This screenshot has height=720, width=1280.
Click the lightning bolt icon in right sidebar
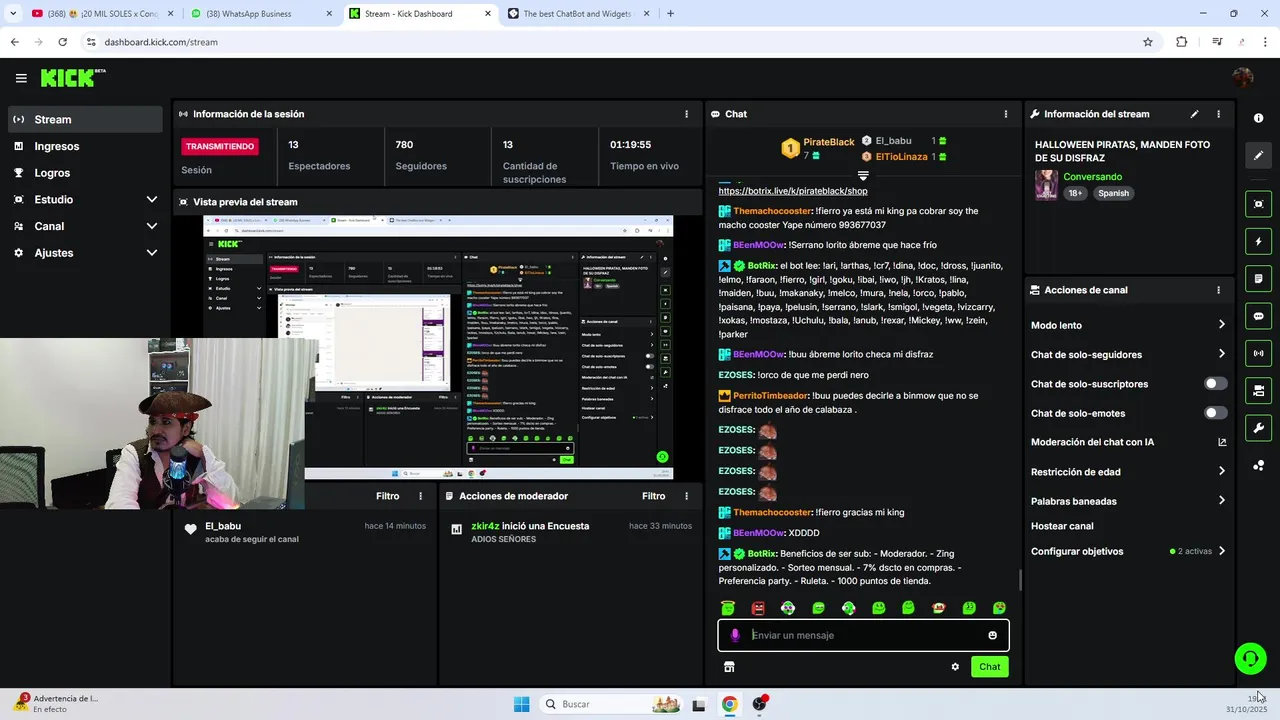coord(1258,241)
